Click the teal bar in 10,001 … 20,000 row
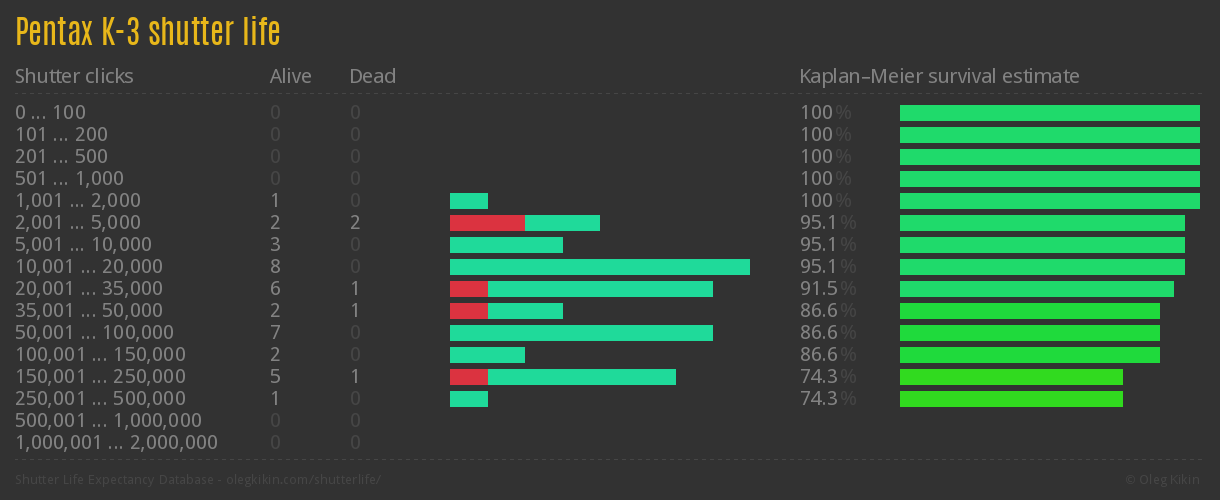The image size is (1220, 500). (x=600, y=267)
